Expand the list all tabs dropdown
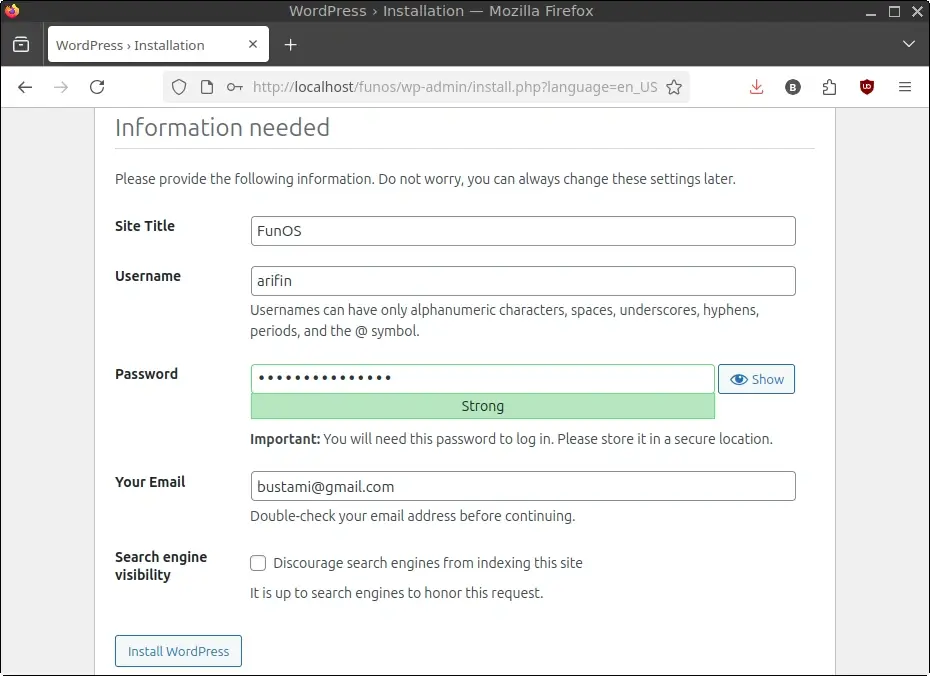 (908, 44)
